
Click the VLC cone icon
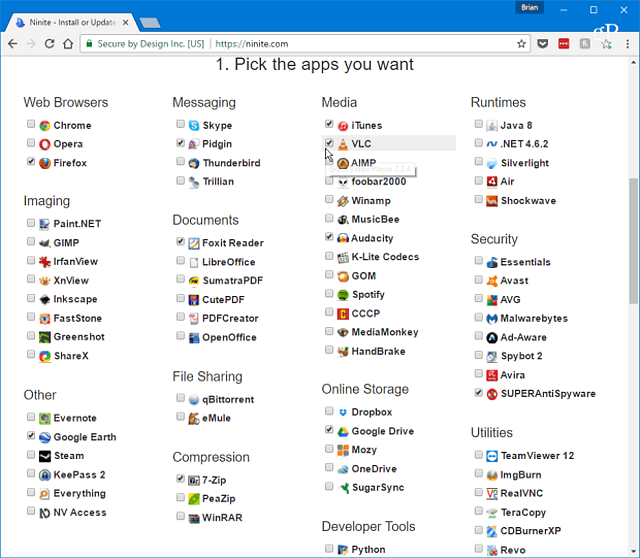click(343, 144)
